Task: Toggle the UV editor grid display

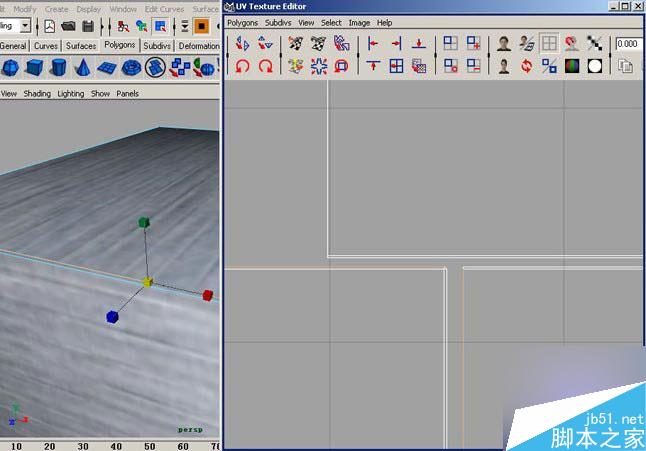Action: (549, 43)
